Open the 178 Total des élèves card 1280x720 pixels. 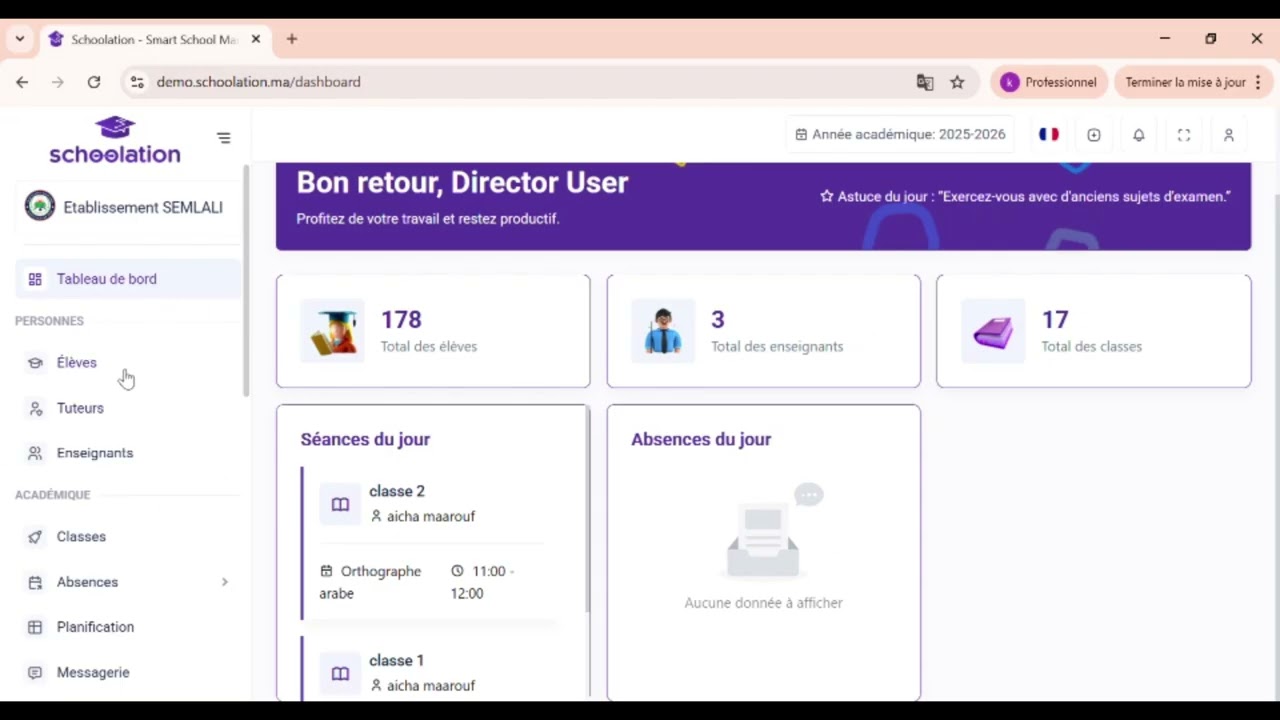tap(433, 331)
